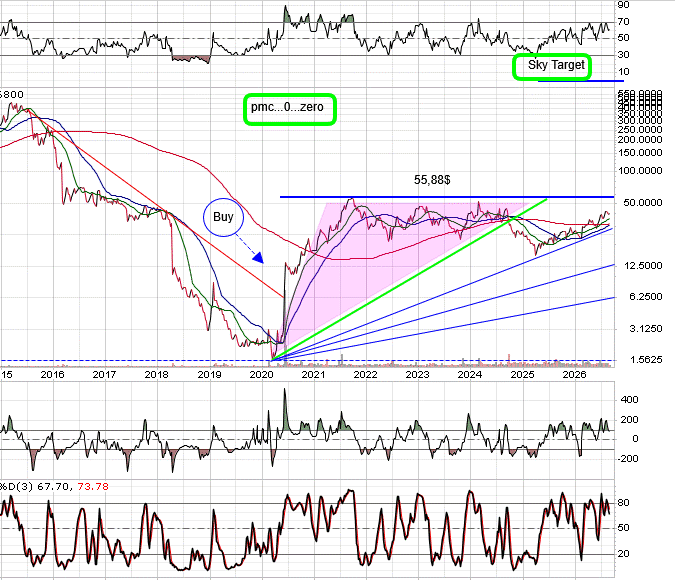Click the 2023 year axis label
Screen dimensions: 675x581
point(417,374)
